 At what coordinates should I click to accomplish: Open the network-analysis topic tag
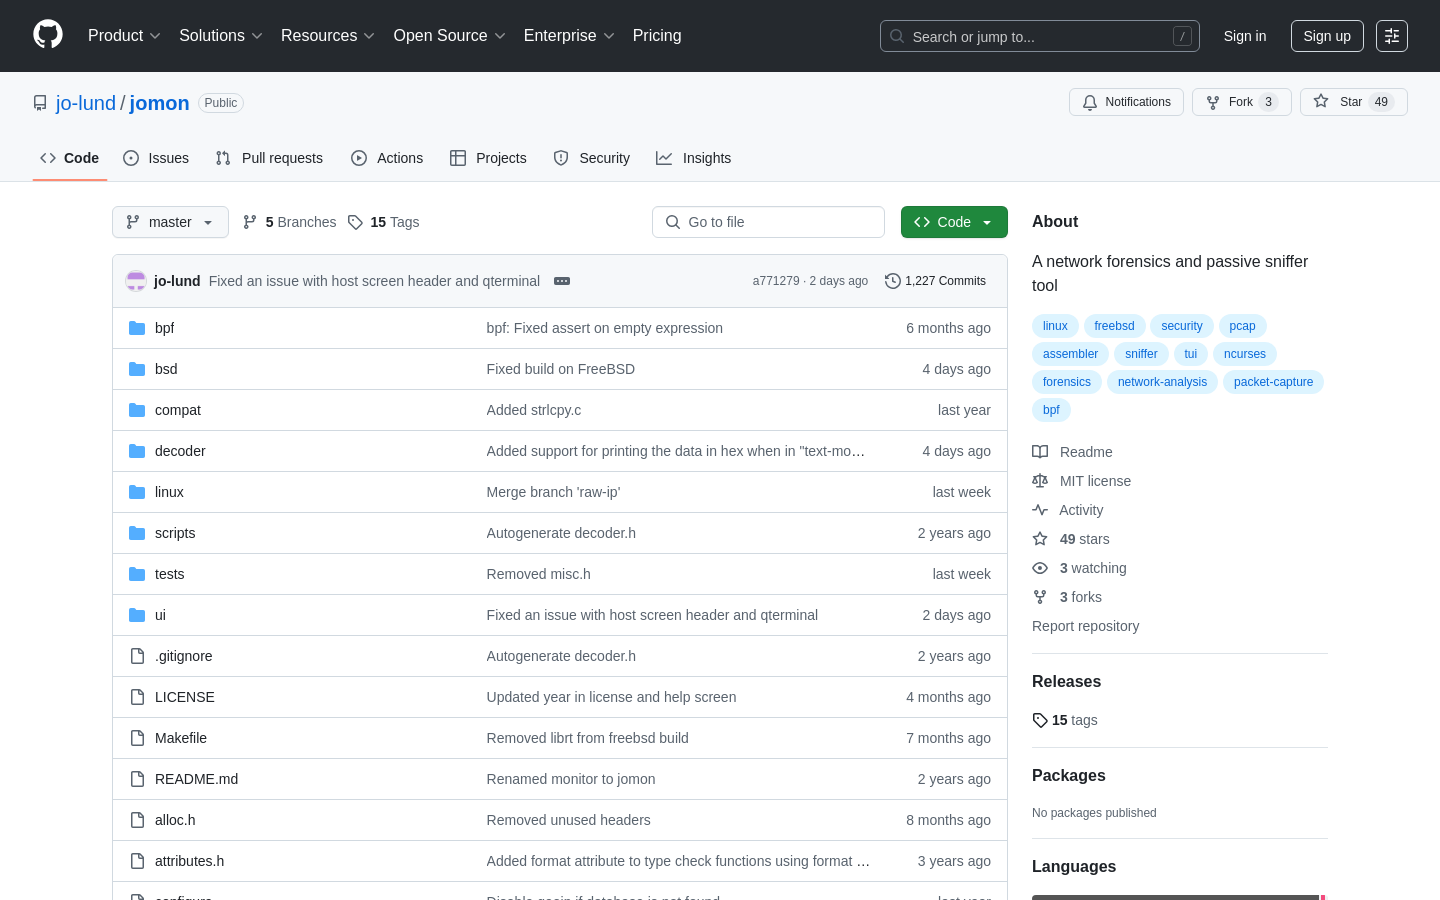(x=1162, y=382)
